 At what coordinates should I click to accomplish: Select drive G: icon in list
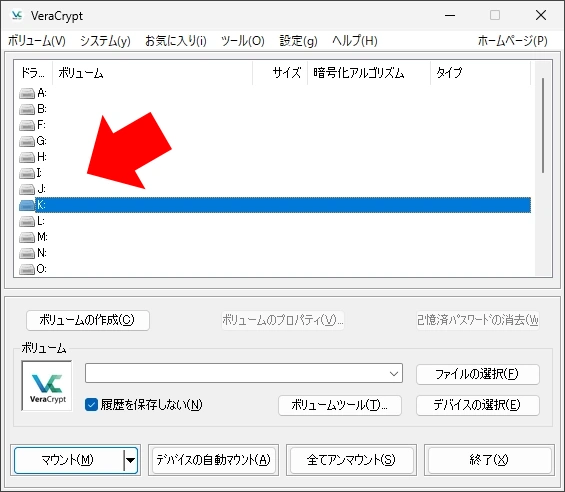(27, 141)
